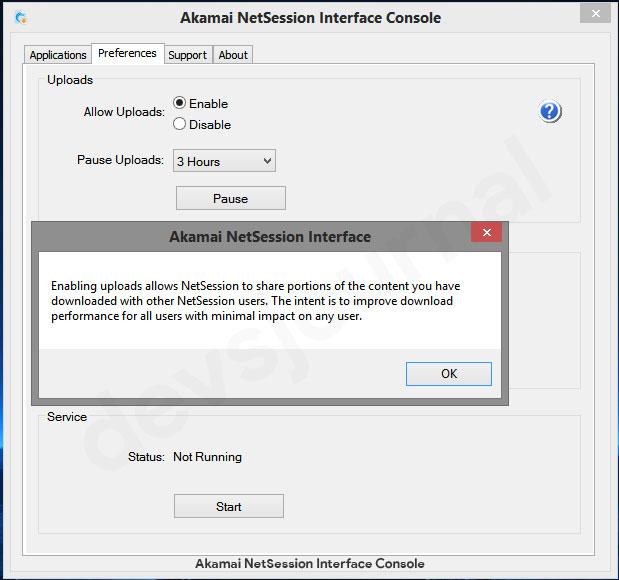Screen dimensions: 619x580
Task: Click the Pause button
Action: tap(231, 198)
